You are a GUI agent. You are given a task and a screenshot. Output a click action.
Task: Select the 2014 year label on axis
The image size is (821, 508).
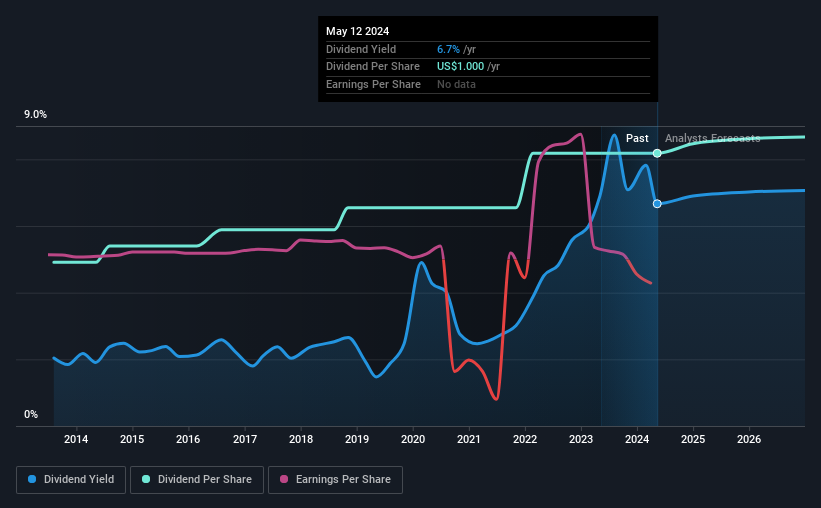click(76, 439)
